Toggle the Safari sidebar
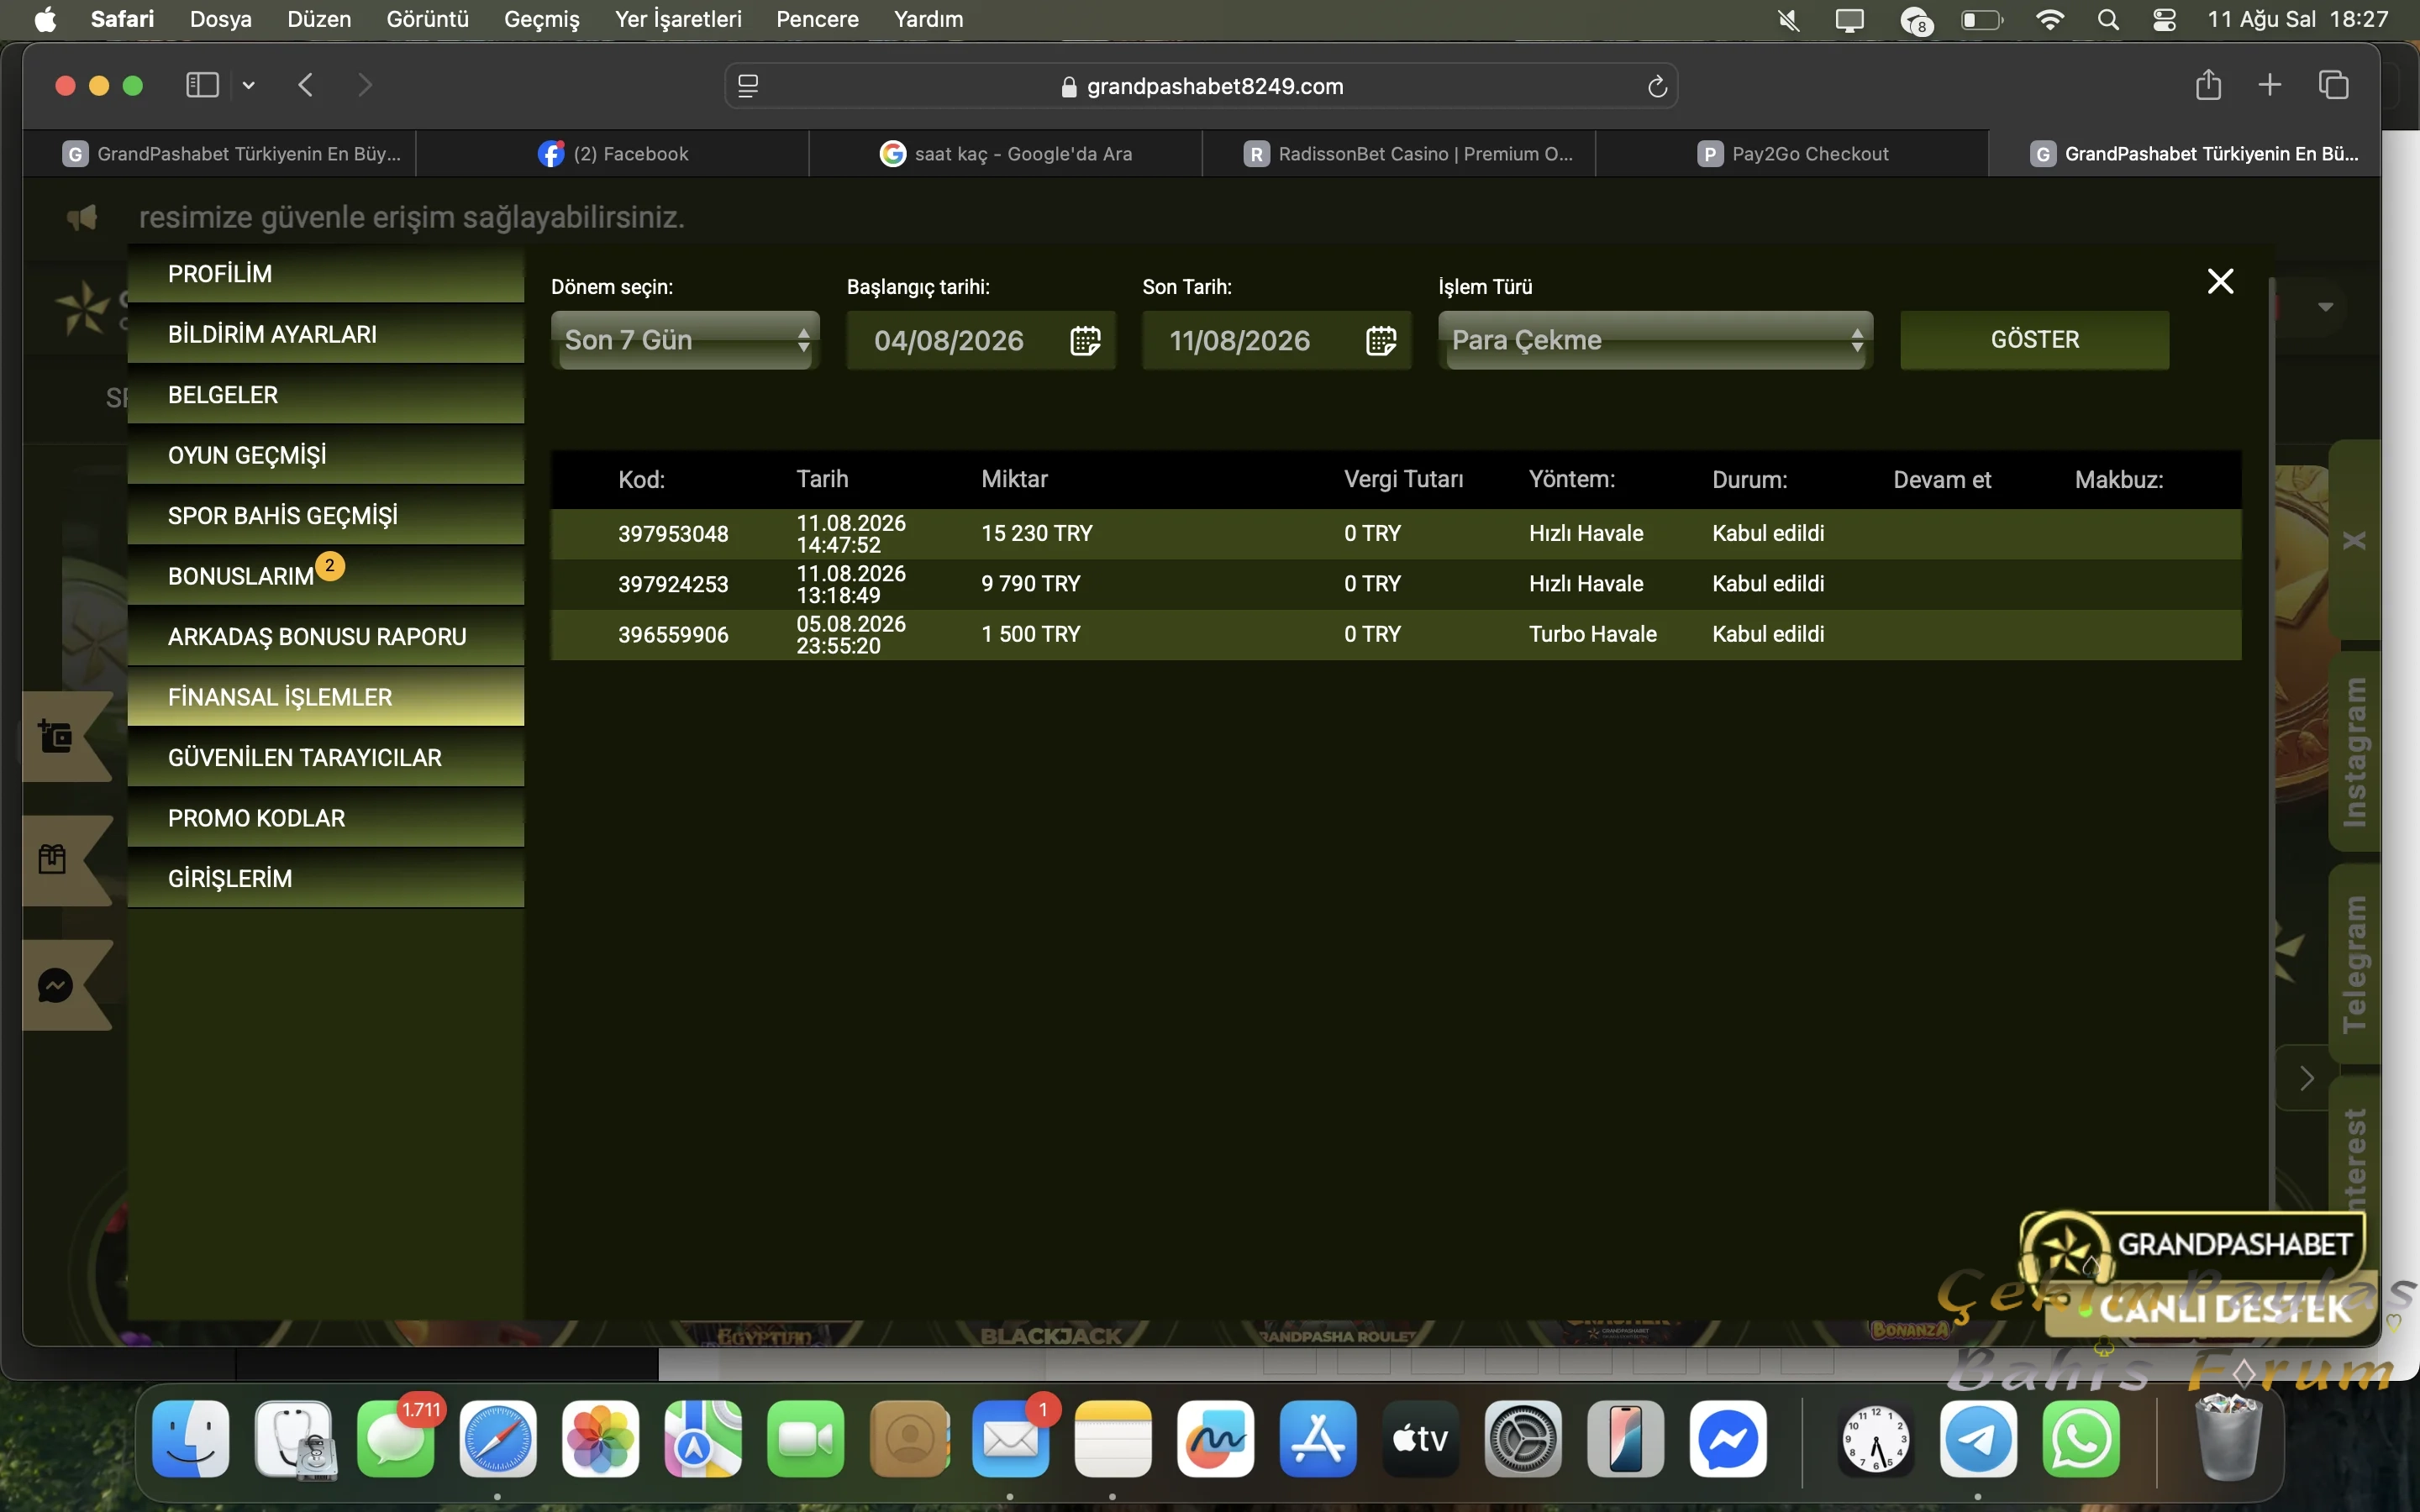 202,85
